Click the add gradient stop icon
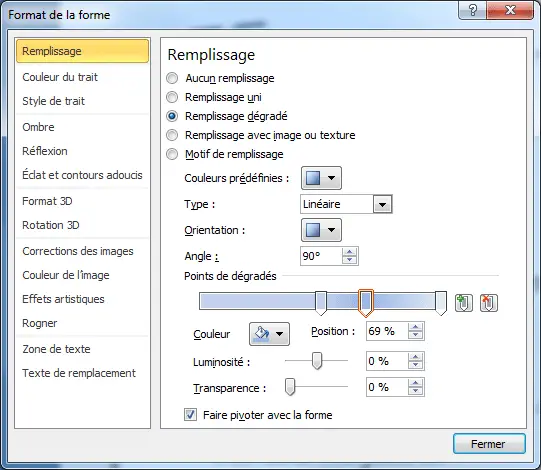The image size is (541, 470). (463, 303)
